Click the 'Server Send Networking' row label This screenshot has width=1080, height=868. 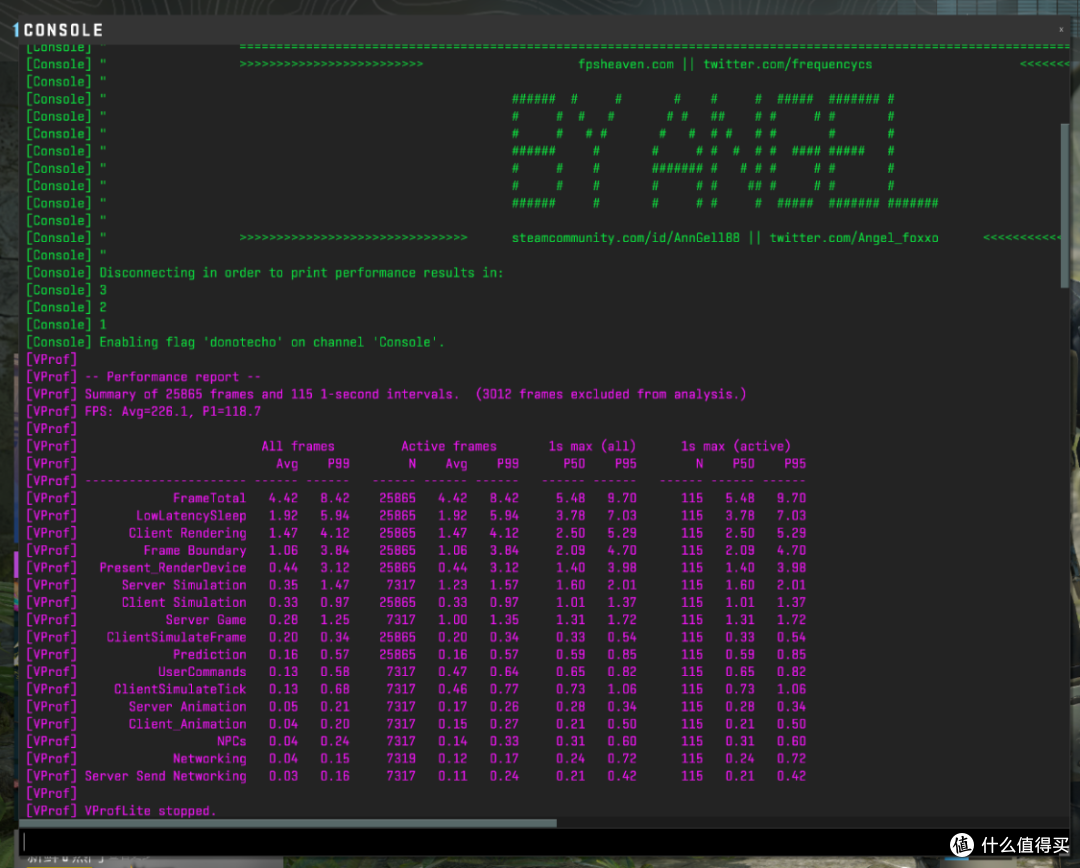click(165, 776)
